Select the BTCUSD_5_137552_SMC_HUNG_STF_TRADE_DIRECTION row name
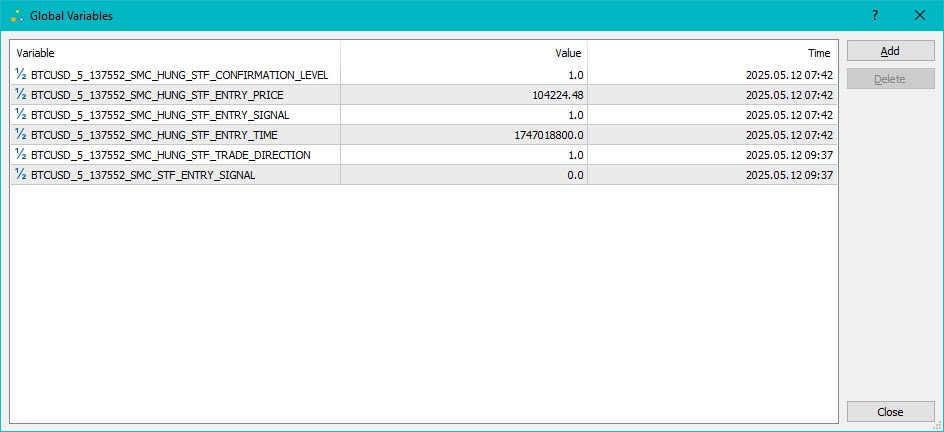 [x=170, y=155]
